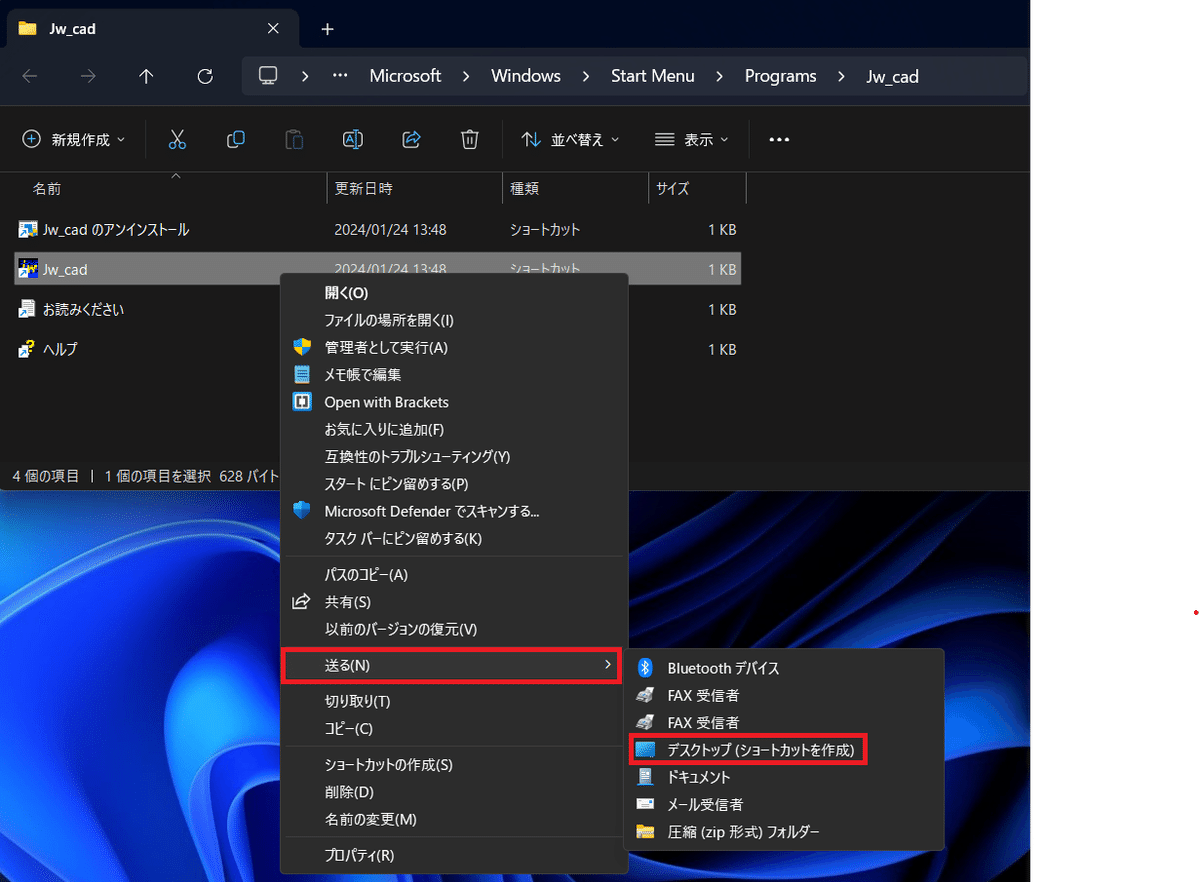The height and width of the screenshot is (882, 1200).
Task: Expand chevron after Programs breadcrumb
Action: 842,76
